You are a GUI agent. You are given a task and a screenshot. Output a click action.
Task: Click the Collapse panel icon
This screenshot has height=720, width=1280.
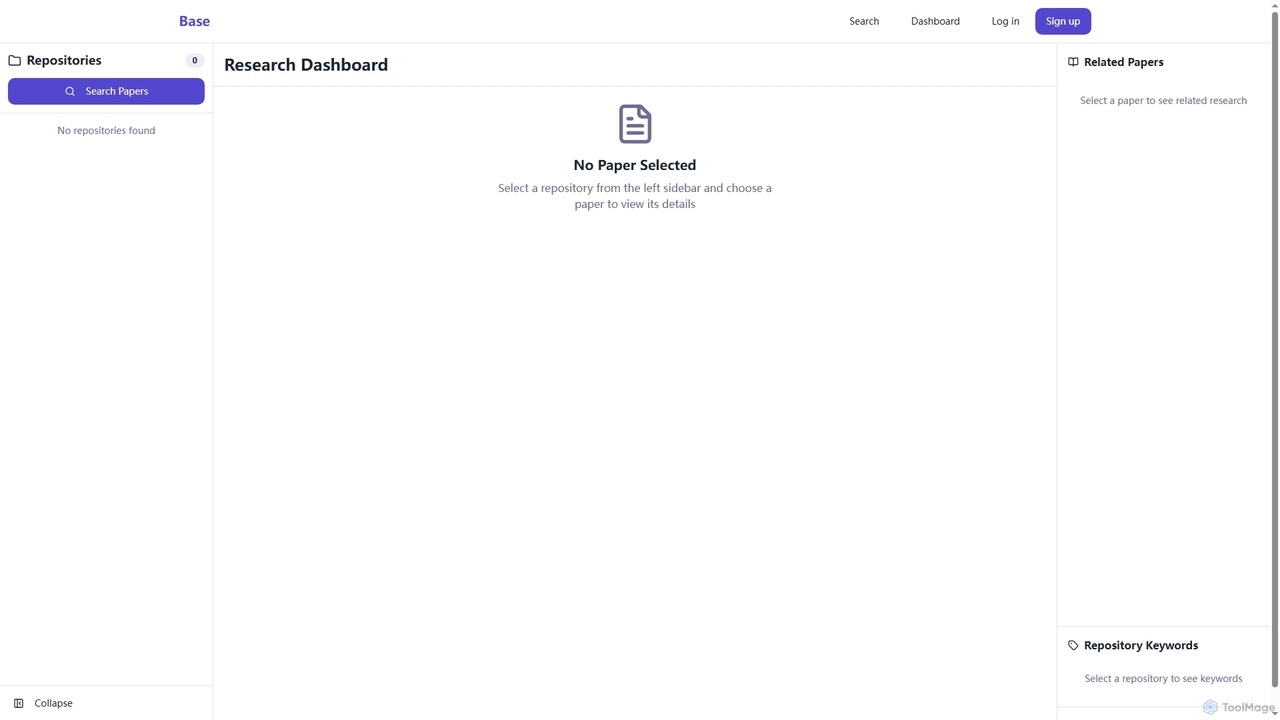coord(18,703)
